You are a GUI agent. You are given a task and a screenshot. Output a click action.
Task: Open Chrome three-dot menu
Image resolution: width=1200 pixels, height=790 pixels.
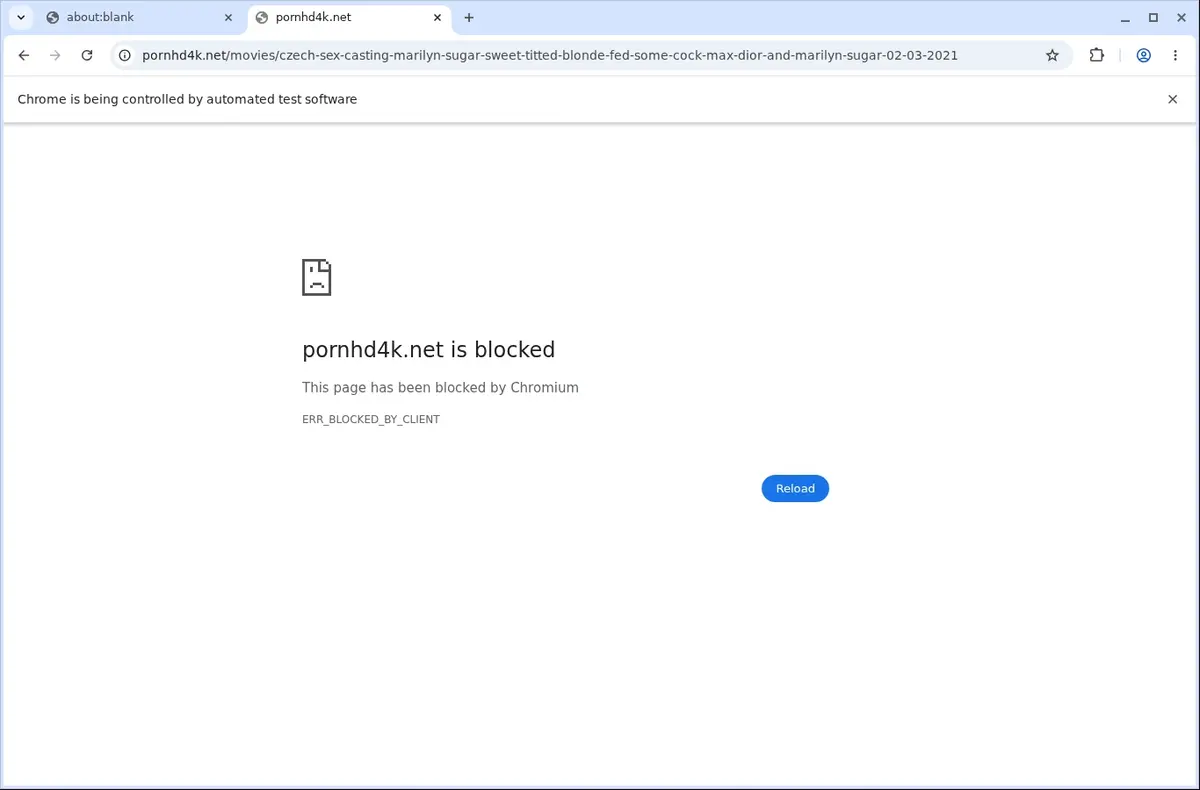pyautogui.click(x=1175, y=56)
